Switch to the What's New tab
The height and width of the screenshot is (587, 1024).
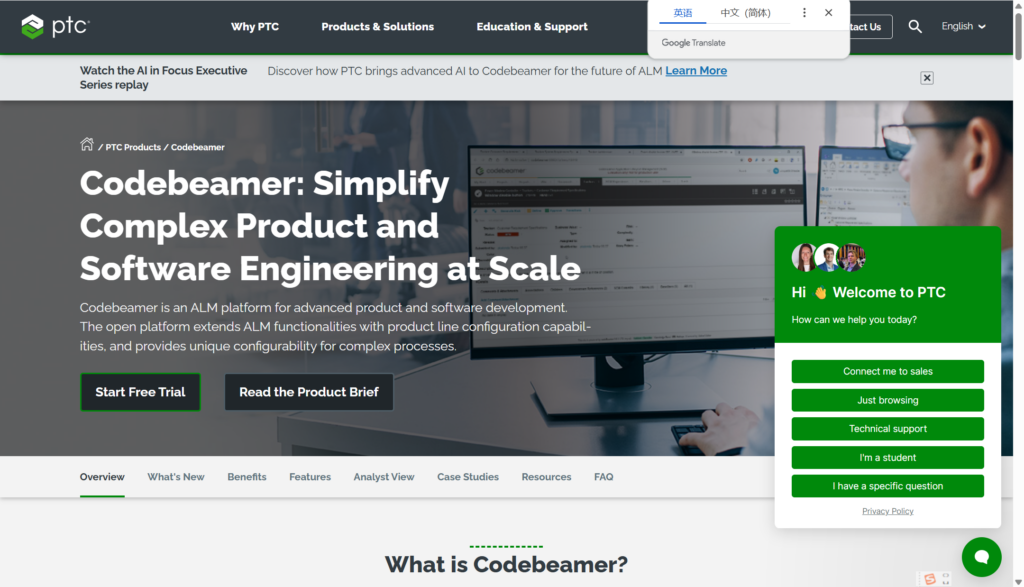[176, 477]
